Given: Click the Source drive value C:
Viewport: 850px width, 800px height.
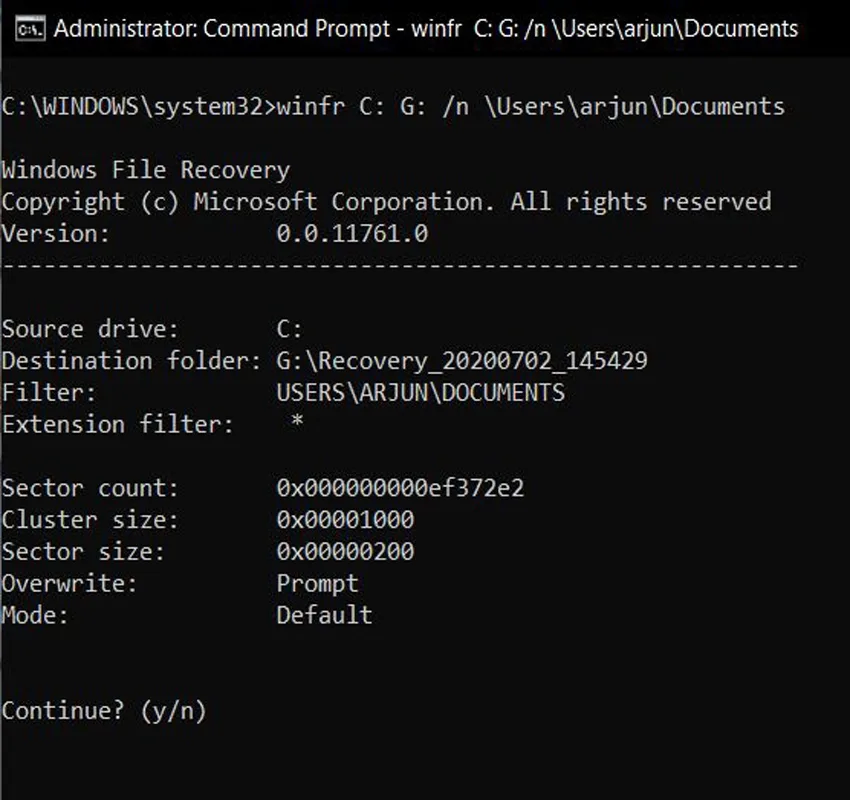Looking at the screenshot, I should click(x=289, y=329).
